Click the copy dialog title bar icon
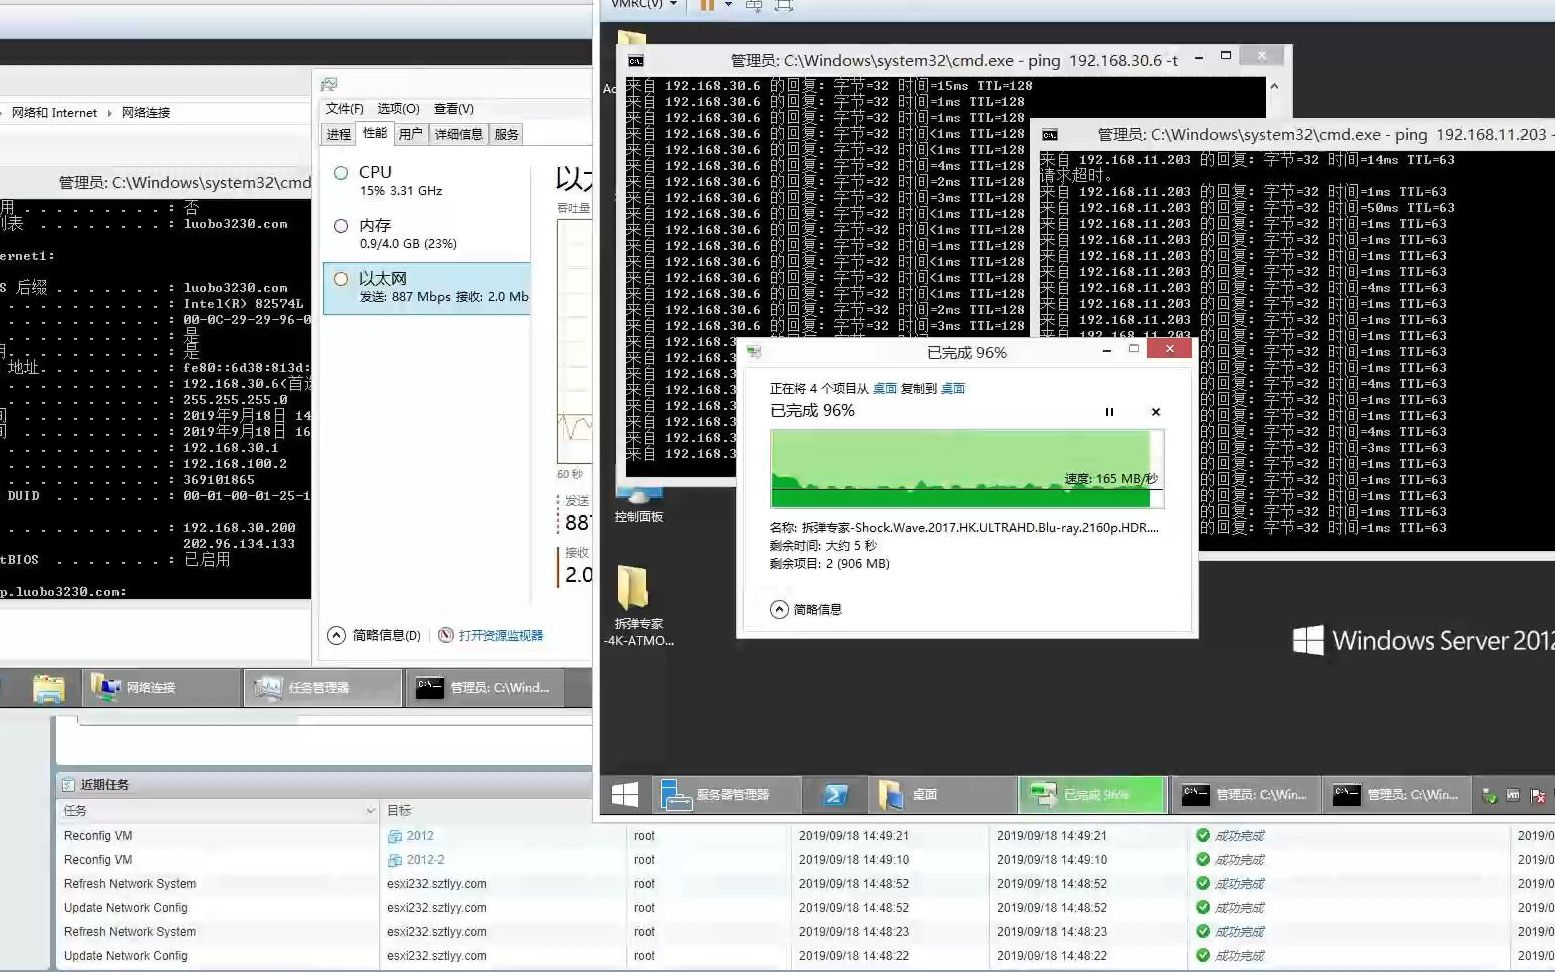Screen dimensions: 1555x972 (754, 352)
